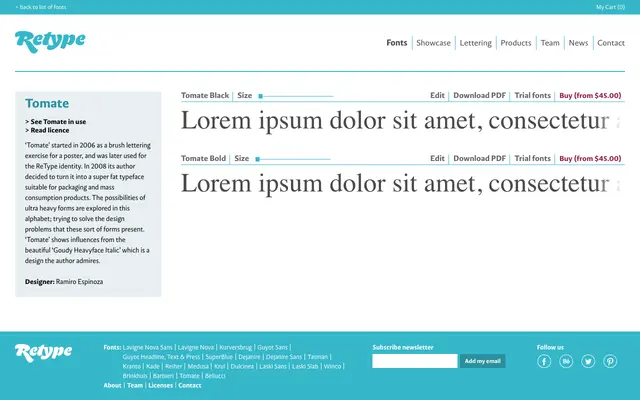This screenshot has width=640, height=400.
Task: Open the Dulcinea font link
Action: pyautogui.click(x=242, y=366)
